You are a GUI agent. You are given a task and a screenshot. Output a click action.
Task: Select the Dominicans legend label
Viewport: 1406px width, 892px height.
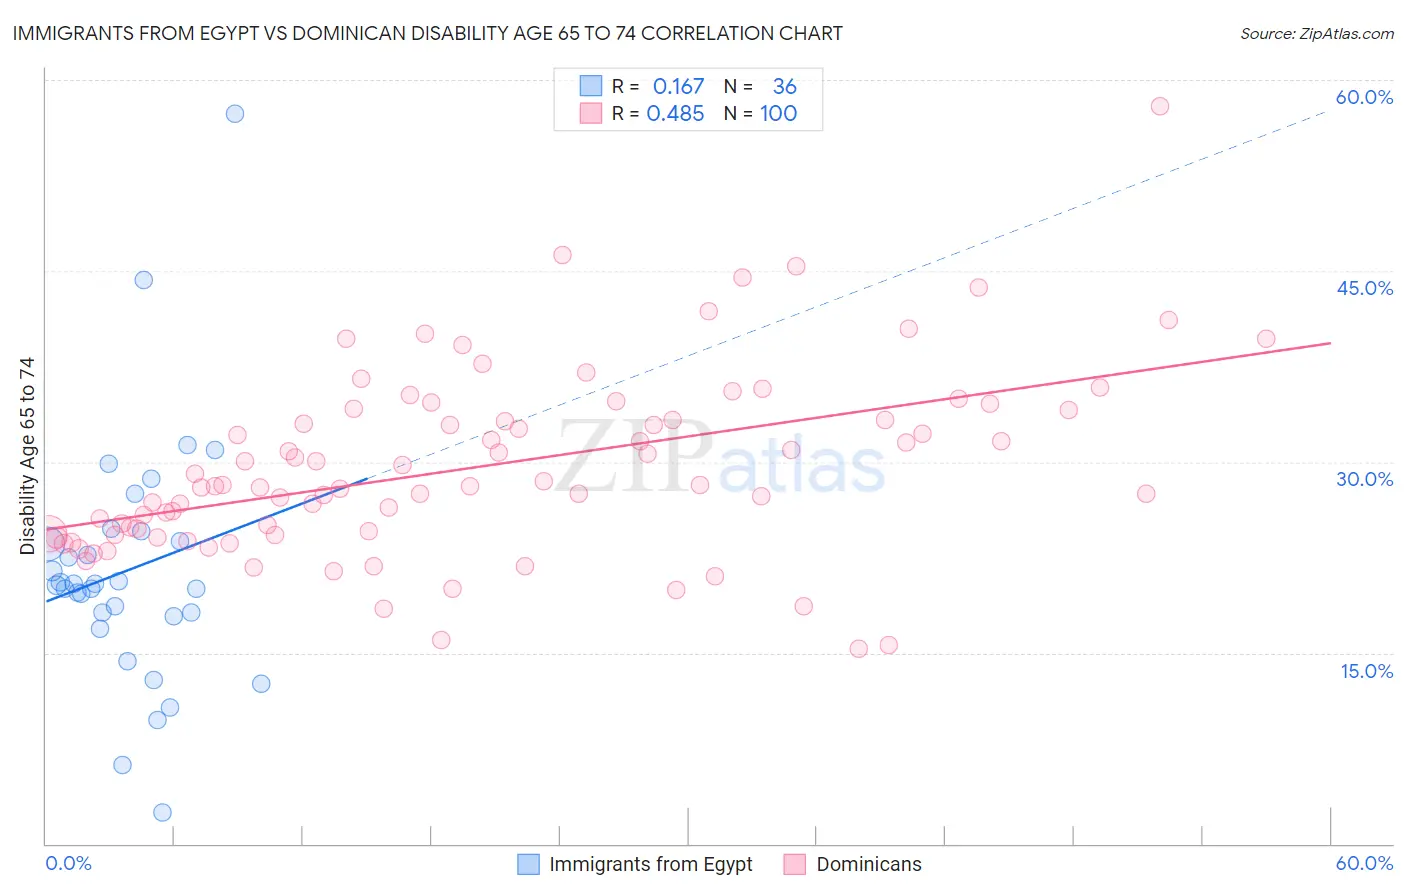(x=869, y=864)
